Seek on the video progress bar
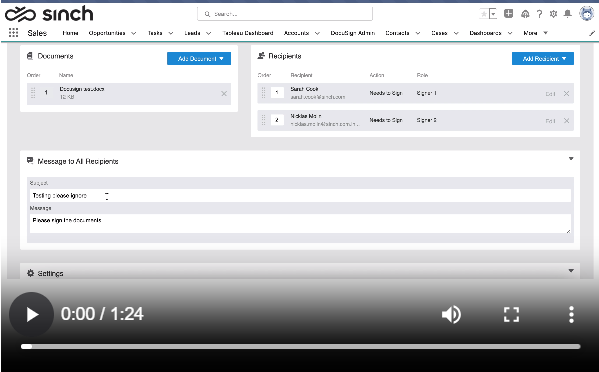Image resolution: width=599 pixels, height=372 pixels. coord(301,346)
